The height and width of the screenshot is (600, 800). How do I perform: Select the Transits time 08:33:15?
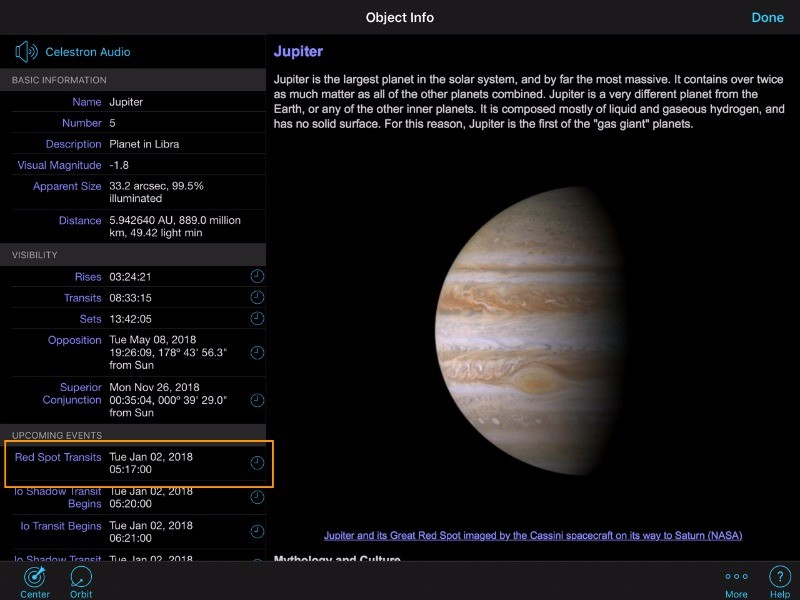[130, 297]
